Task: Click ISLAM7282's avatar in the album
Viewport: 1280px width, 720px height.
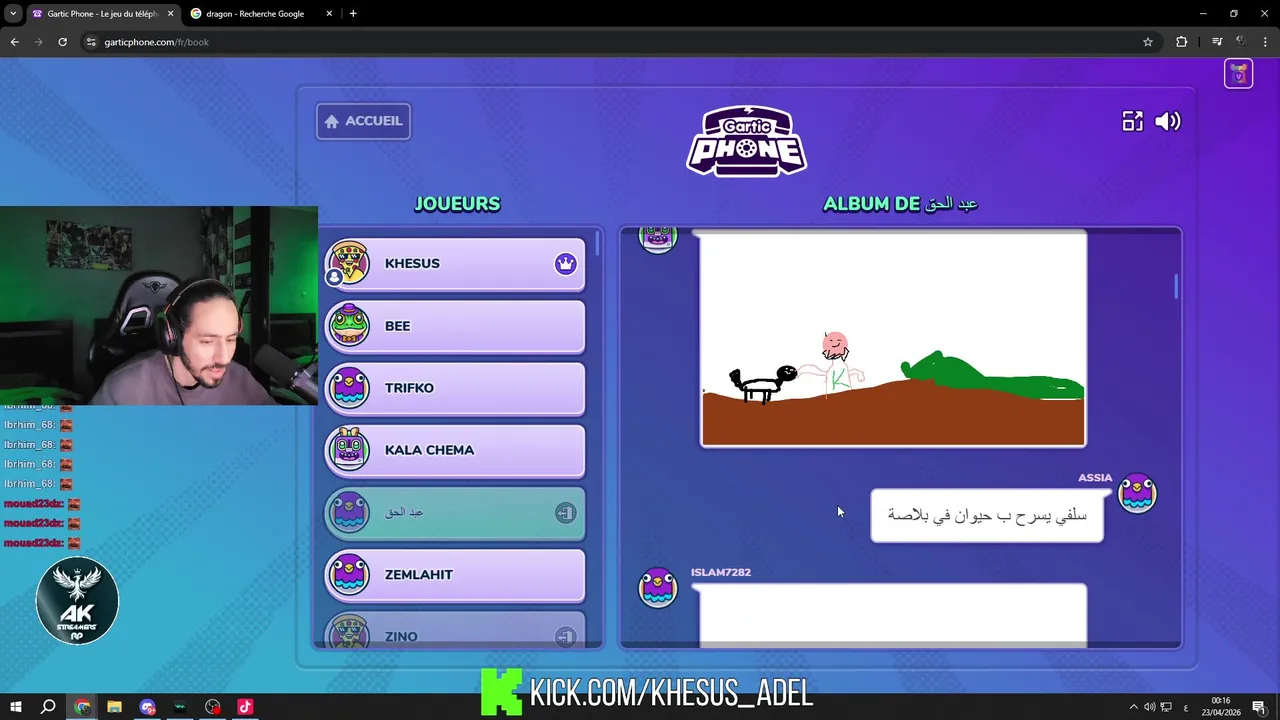Action: [x=658, y=587]
